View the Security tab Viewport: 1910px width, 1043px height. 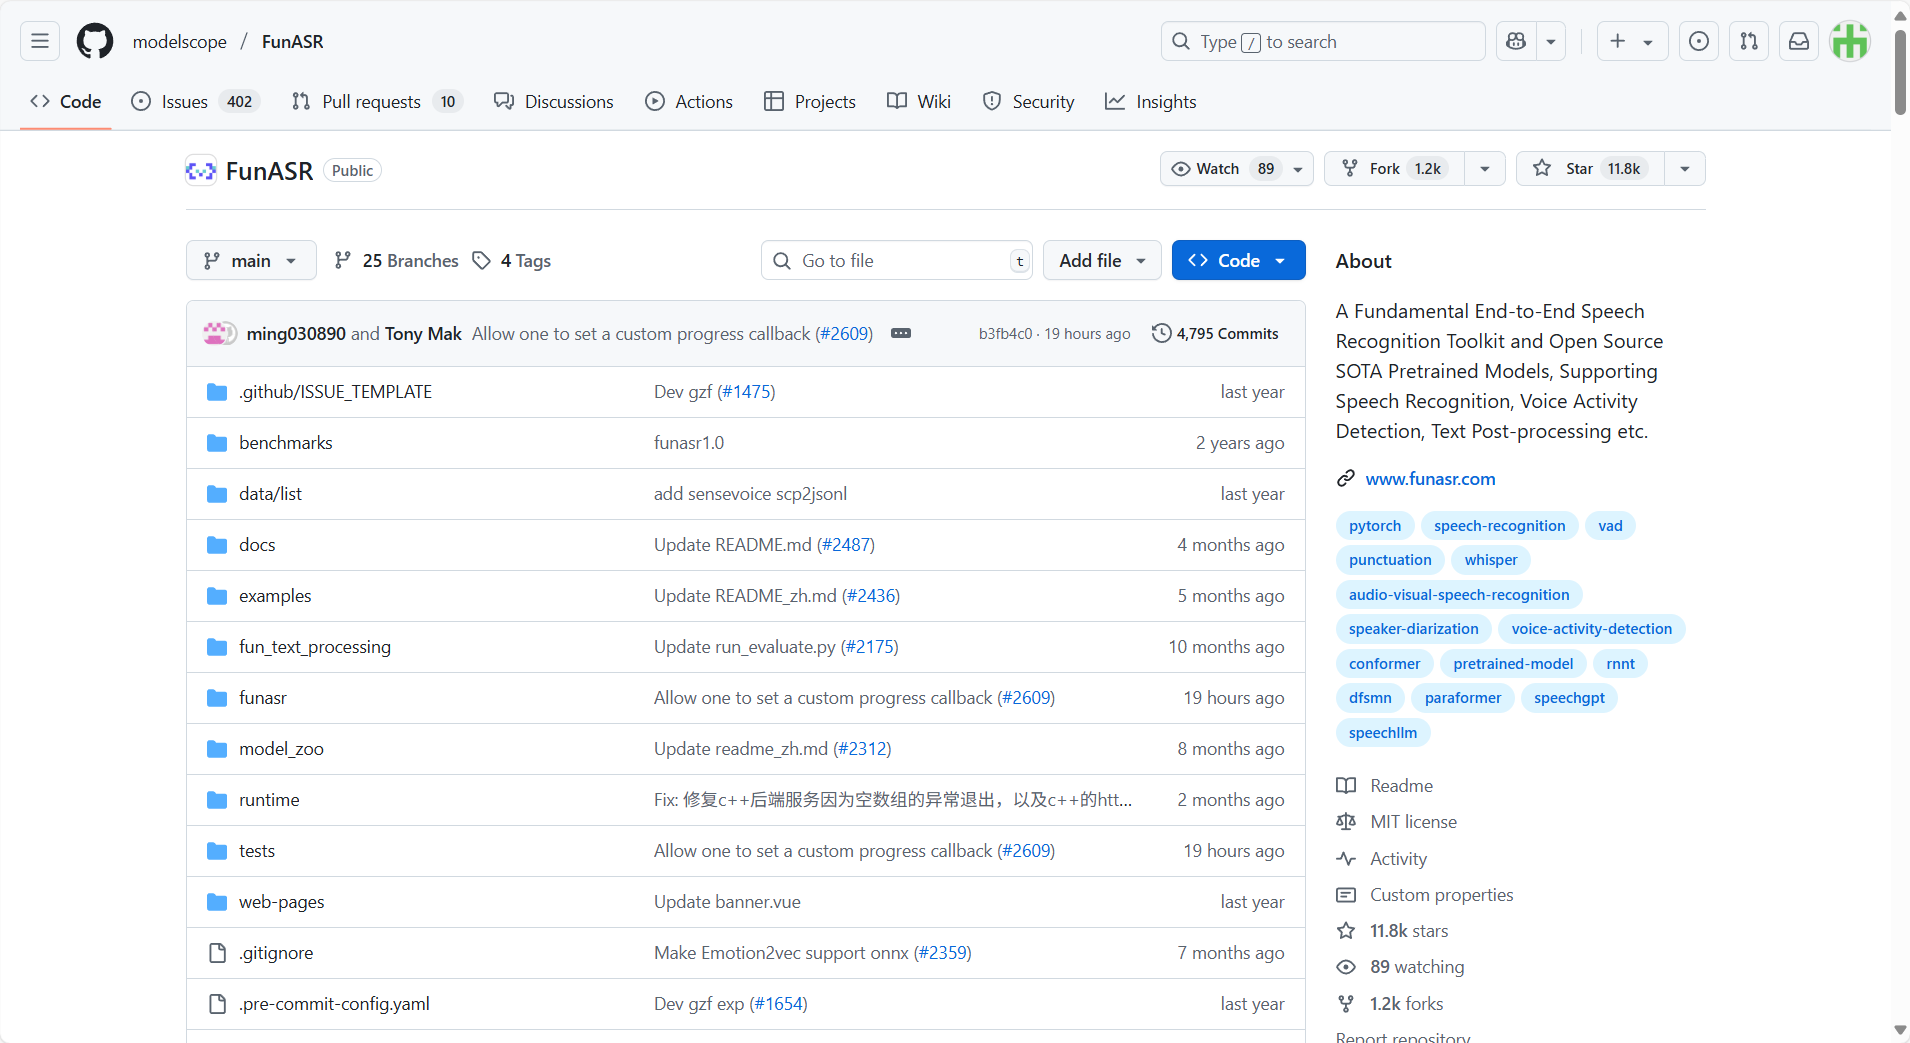click(x=1029, y=101)
